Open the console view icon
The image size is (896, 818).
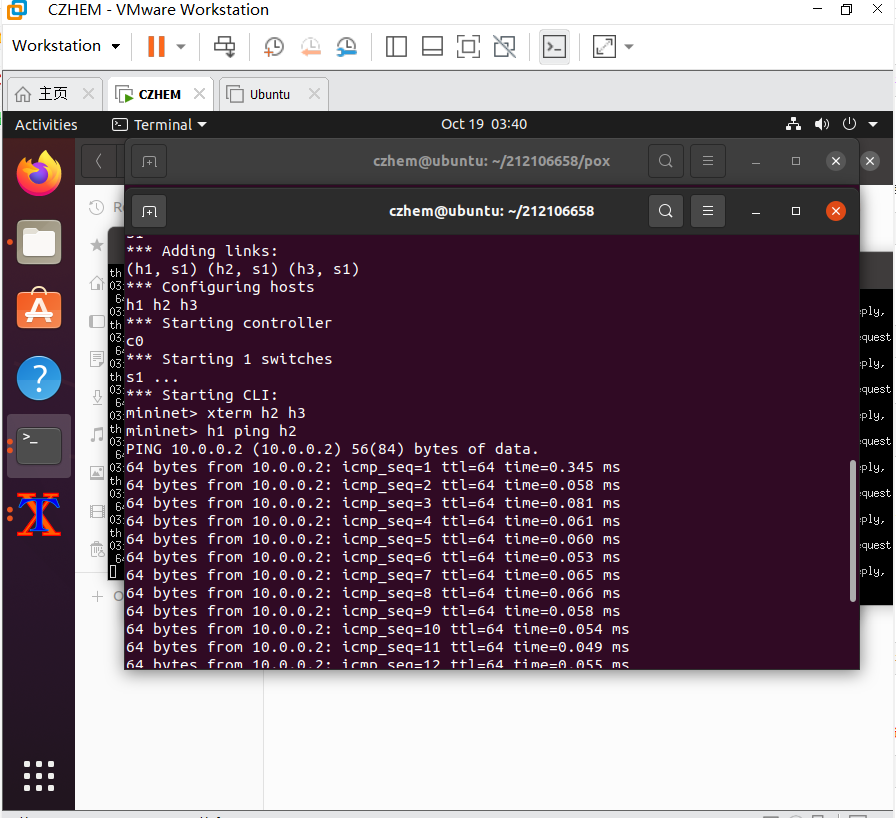[x=554, y=46]
